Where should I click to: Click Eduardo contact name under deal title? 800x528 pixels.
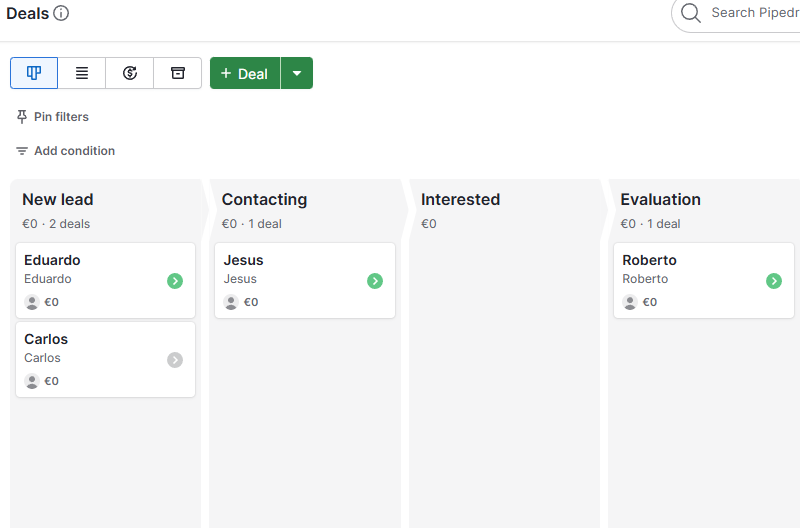click(47, 279)
